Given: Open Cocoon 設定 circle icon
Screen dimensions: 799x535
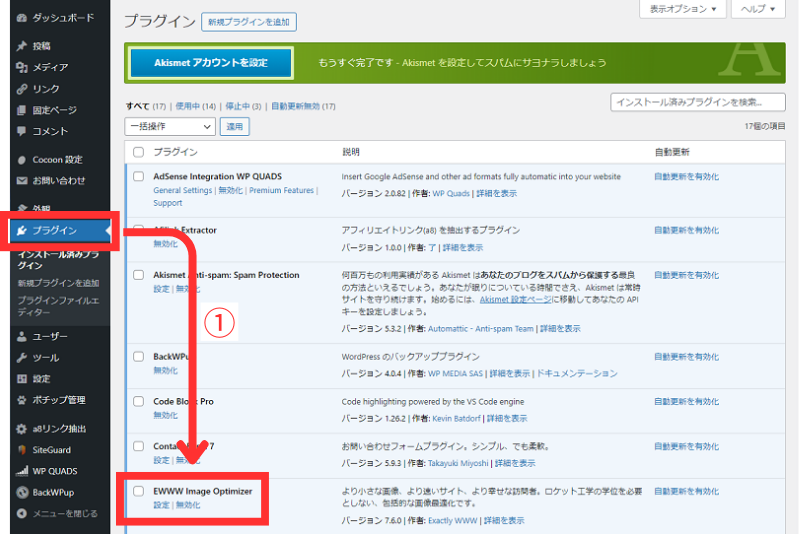Looking at the screenshot, I should point(21,160).
